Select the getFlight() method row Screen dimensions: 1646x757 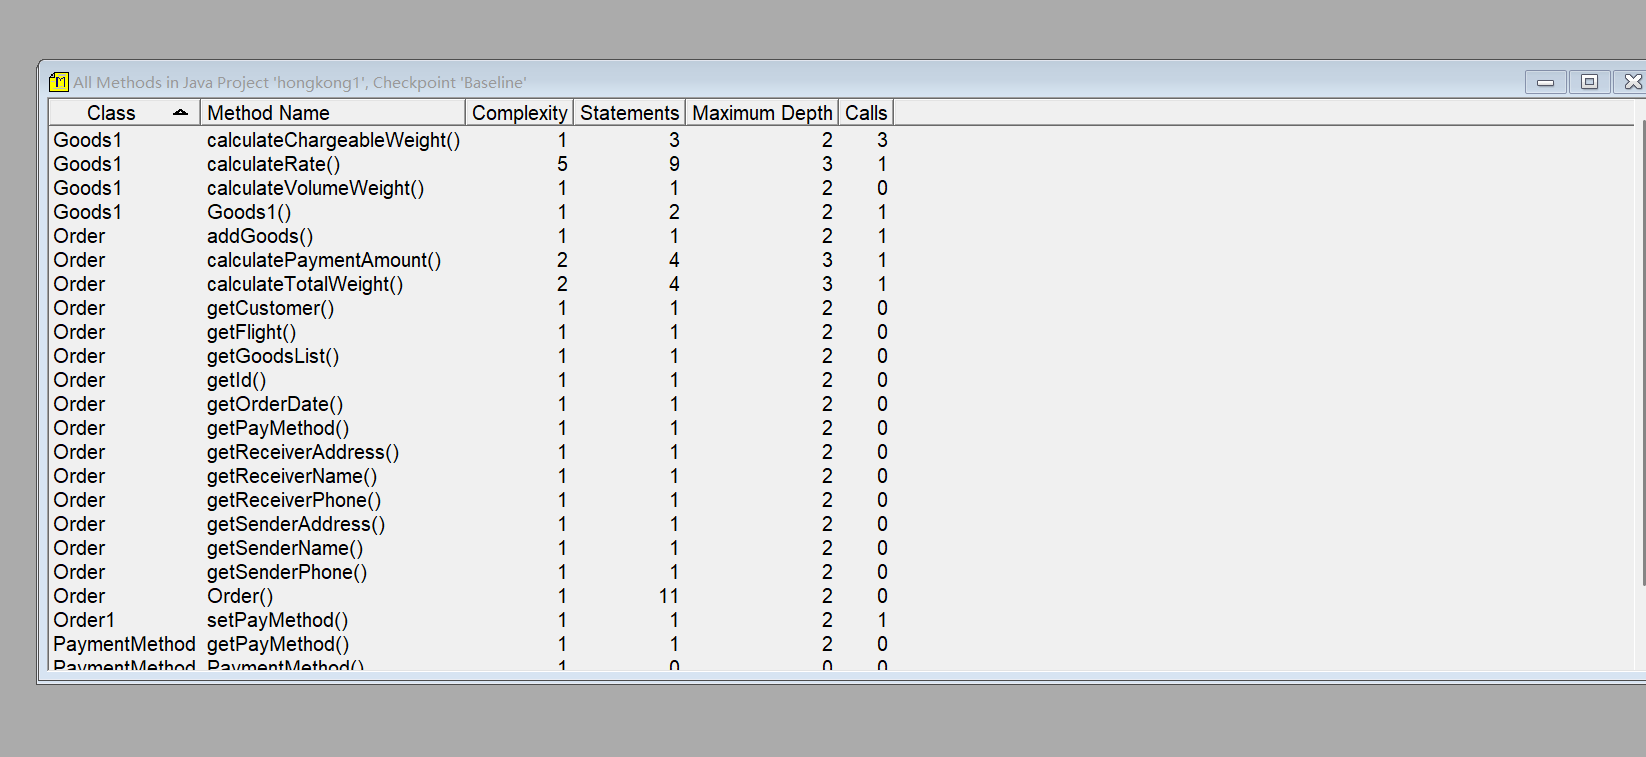470,332
